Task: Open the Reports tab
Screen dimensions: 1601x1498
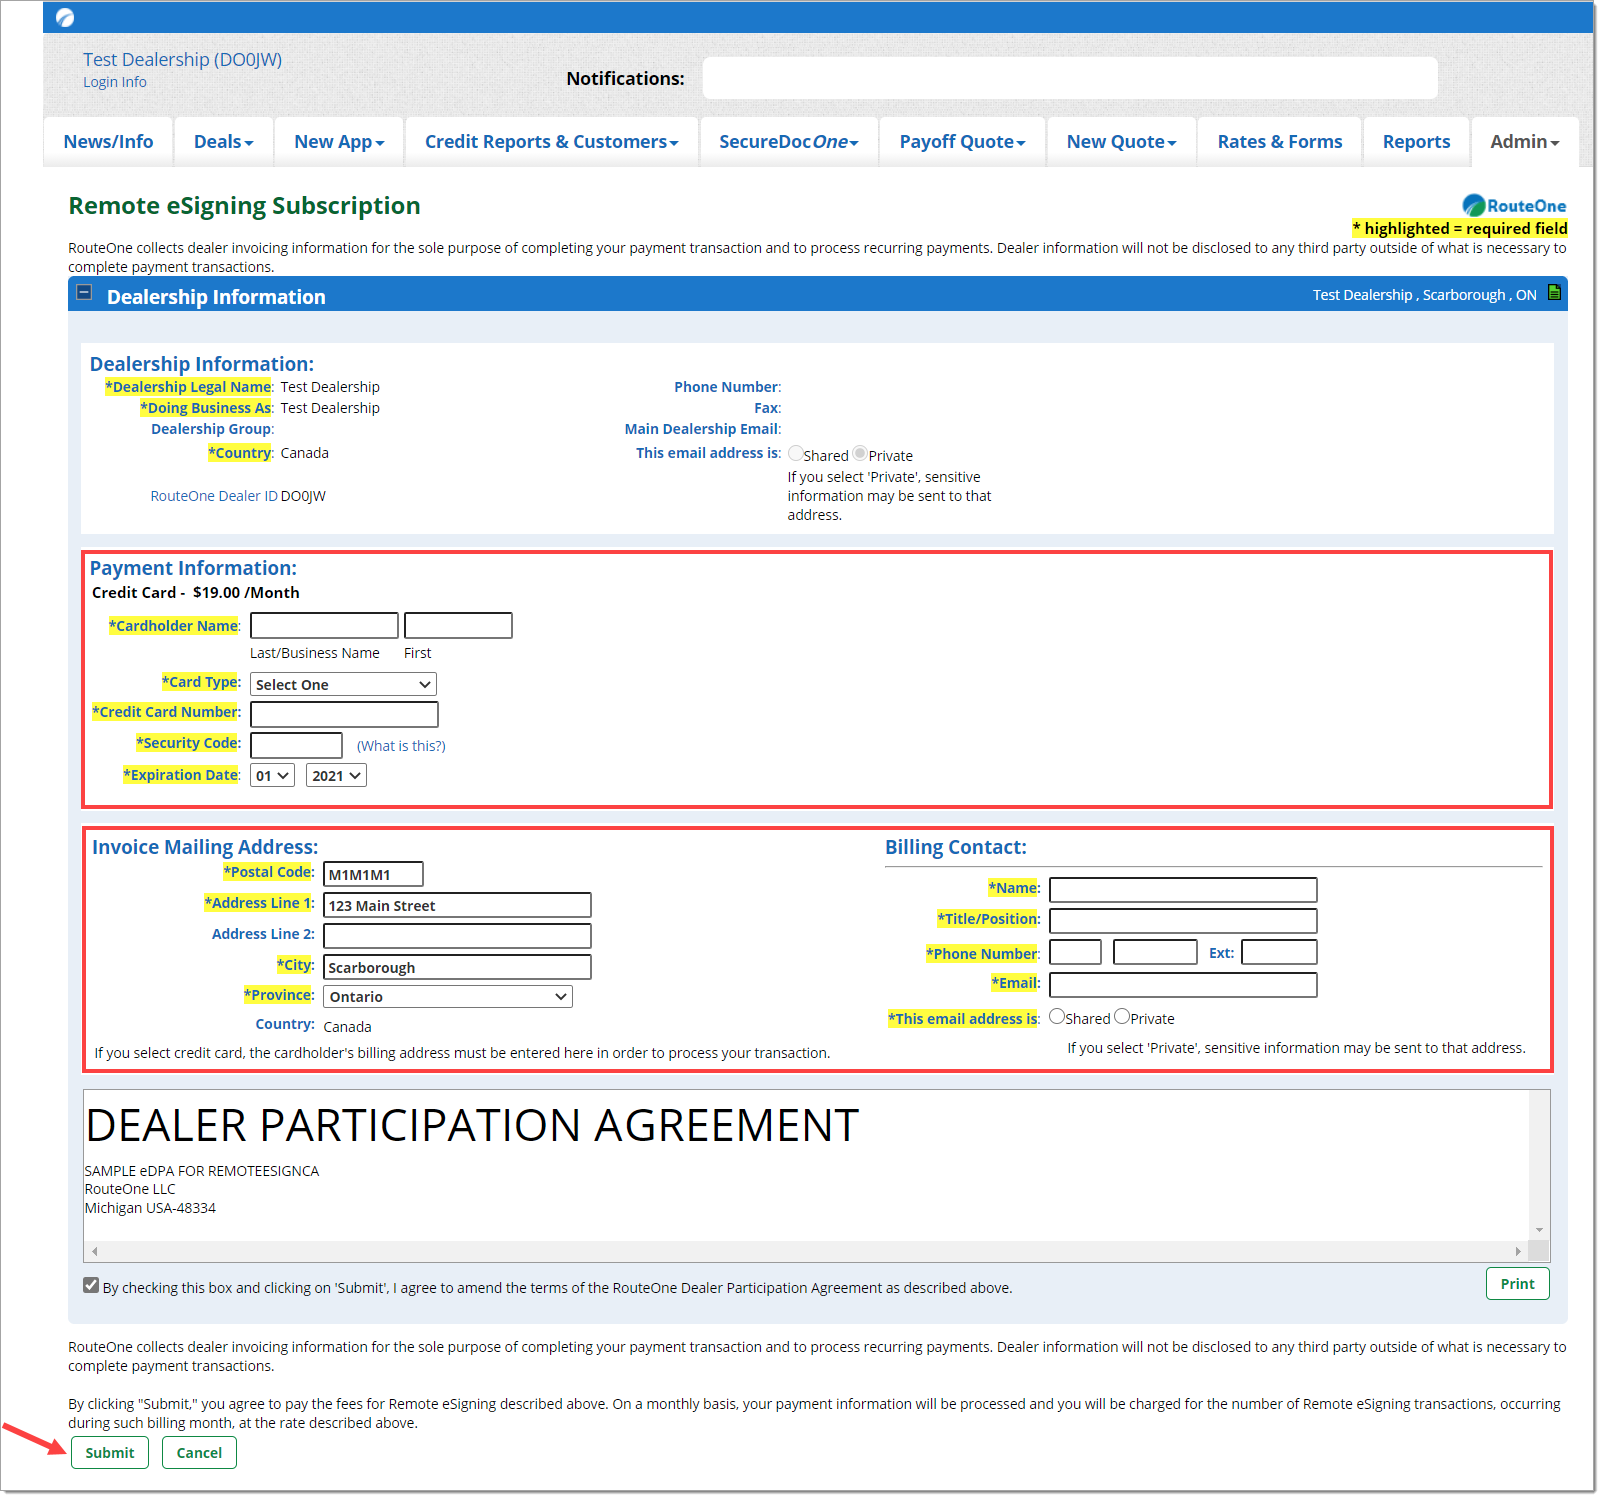Action: [x=1416, y=142]
